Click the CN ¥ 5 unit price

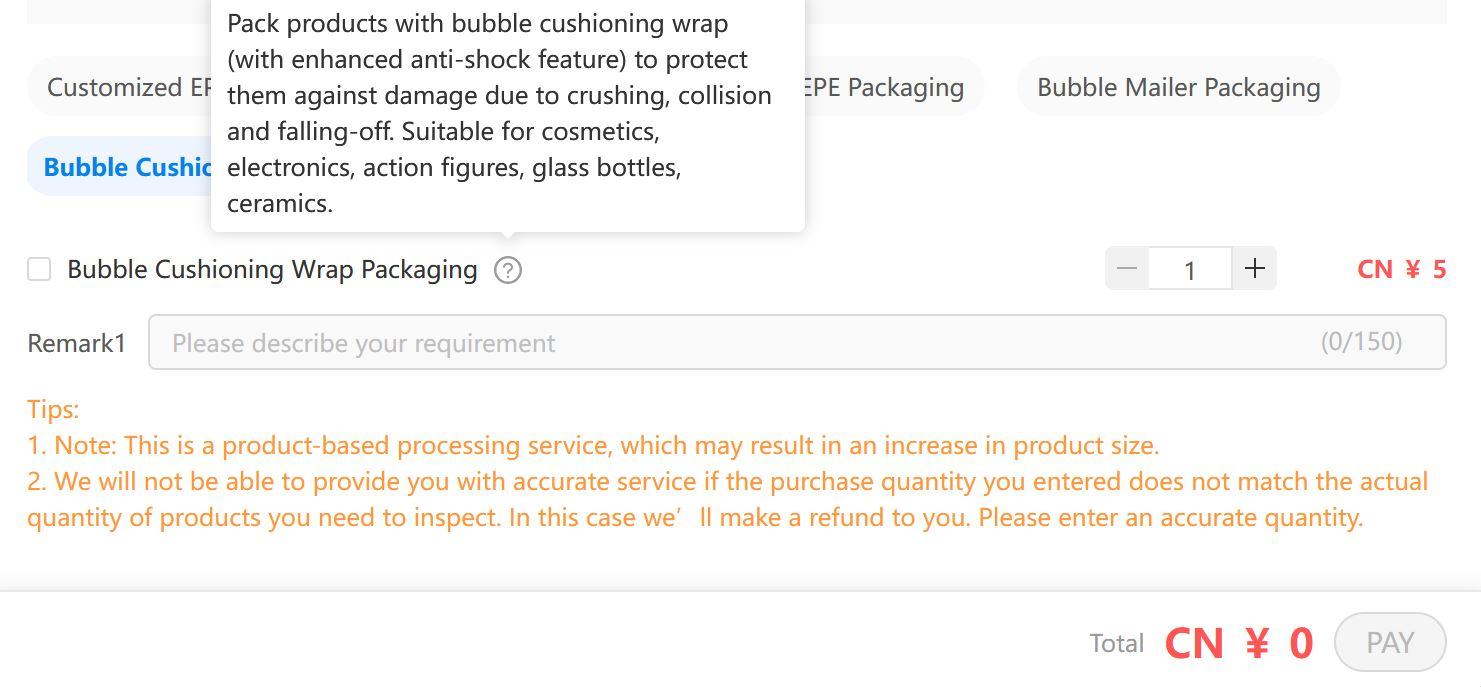[x=1401, y=269]
